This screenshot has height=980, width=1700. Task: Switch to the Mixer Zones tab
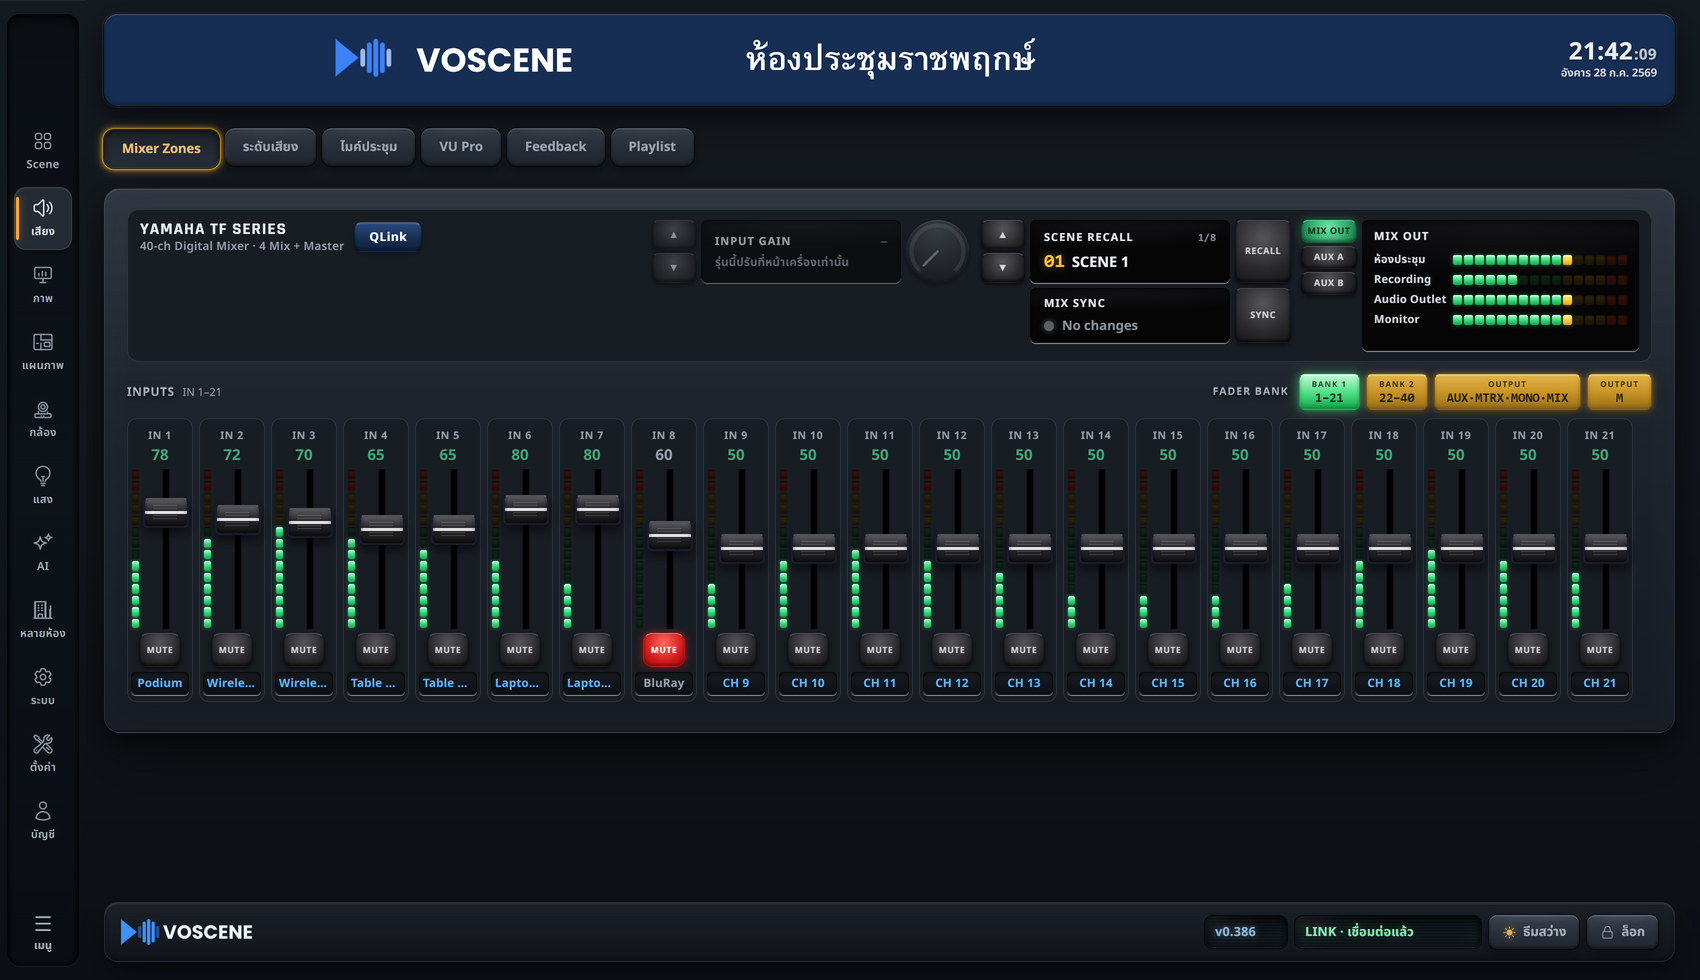click(161, 148)
